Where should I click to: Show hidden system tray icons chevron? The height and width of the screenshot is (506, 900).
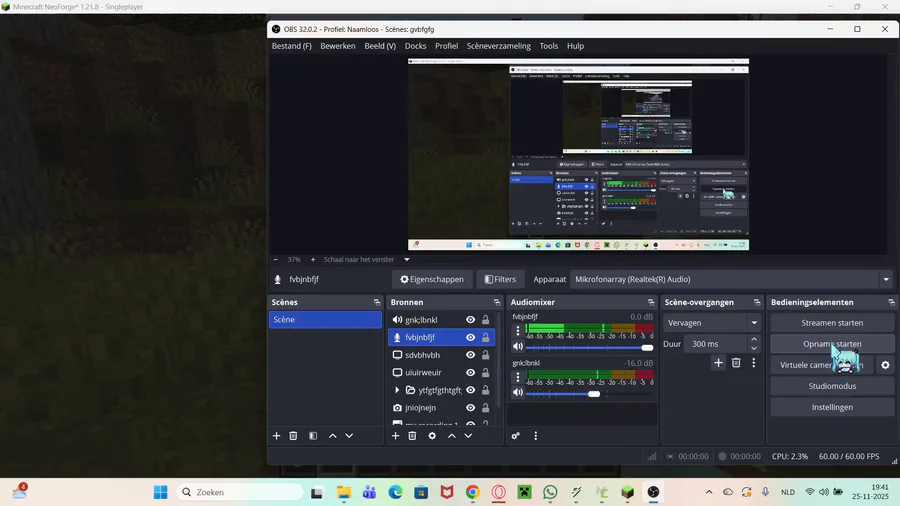(709, 492)
